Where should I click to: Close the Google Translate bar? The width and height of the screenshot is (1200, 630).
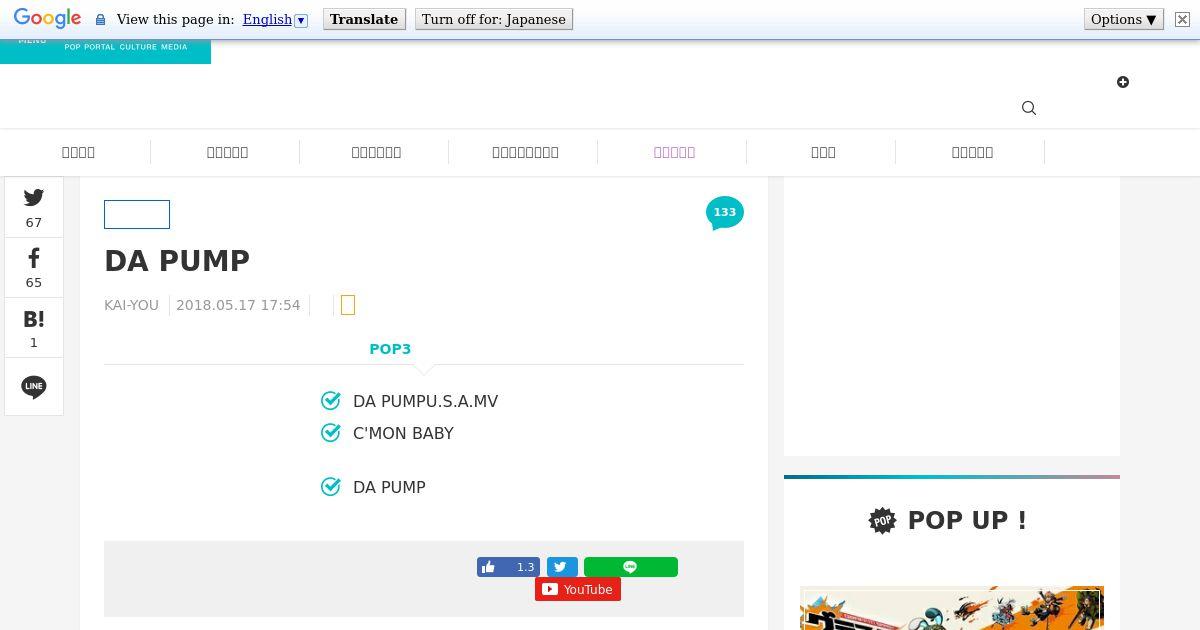click(1182, 19)
